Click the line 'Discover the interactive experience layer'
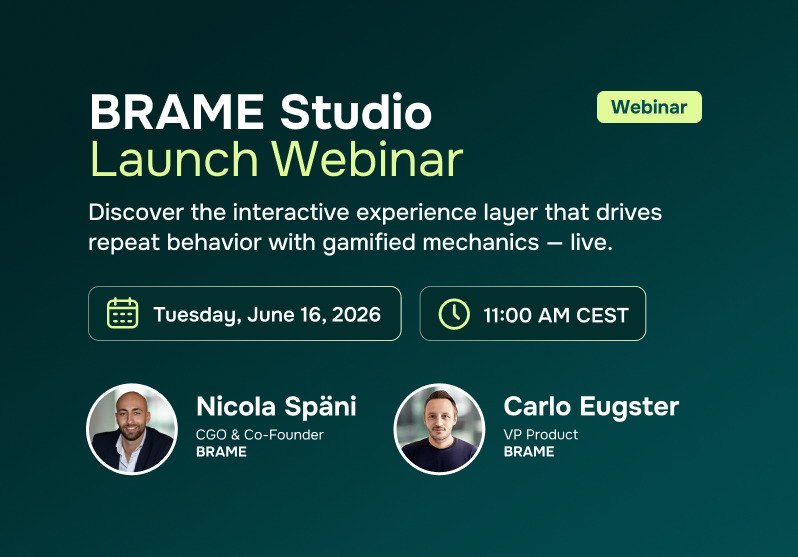The image size is (798, 557). (375, 213)
